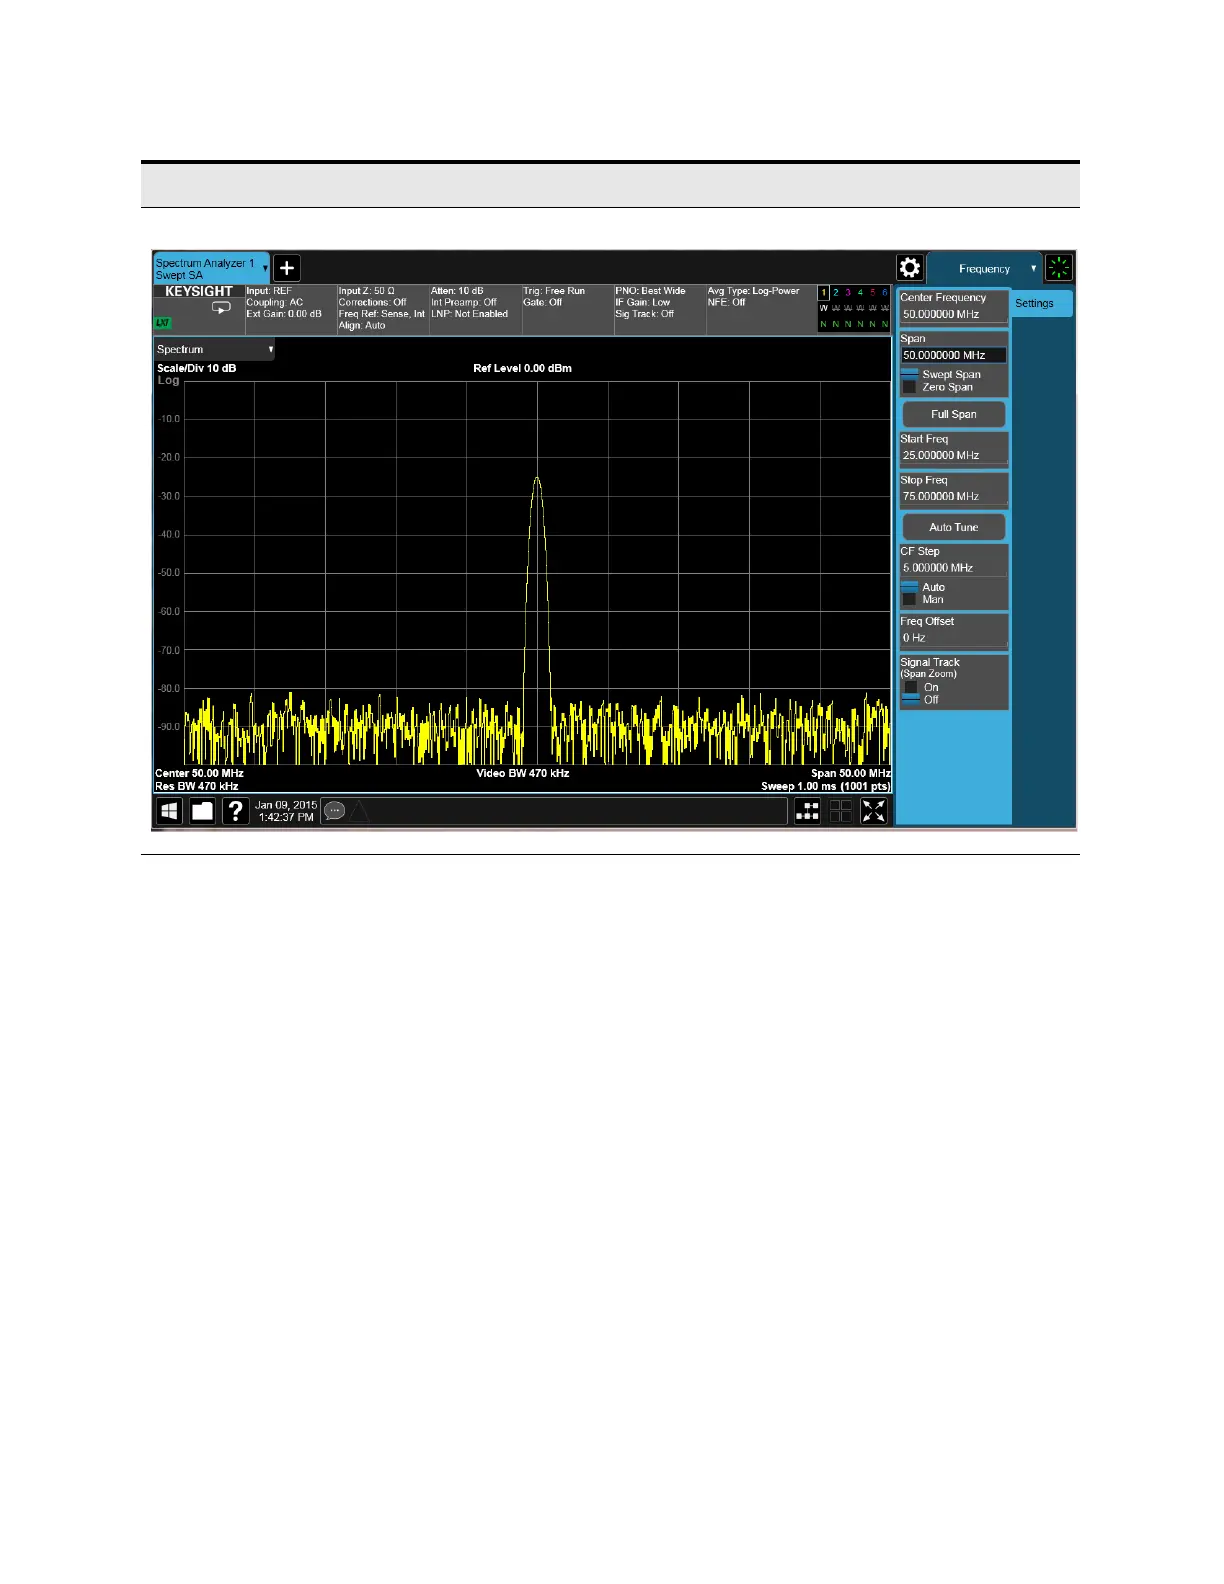Image resolution: width=1224 pixels, height=1584 pixels.
Task: Set CF Step to Auto
Action: 924,587
